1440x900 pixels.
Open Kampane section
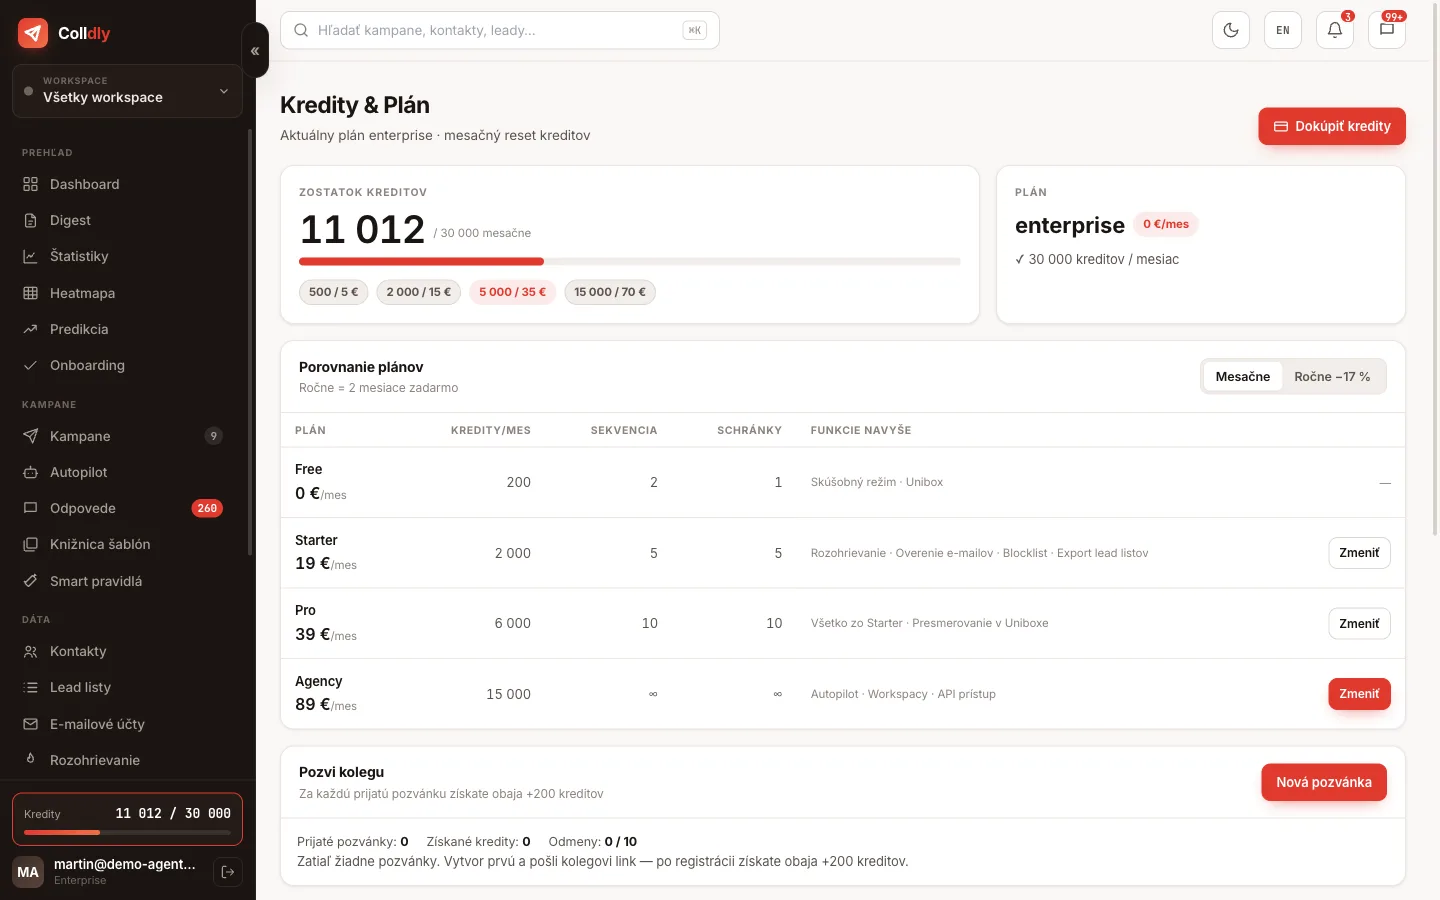pyautogui.click(x=127, y=436)
